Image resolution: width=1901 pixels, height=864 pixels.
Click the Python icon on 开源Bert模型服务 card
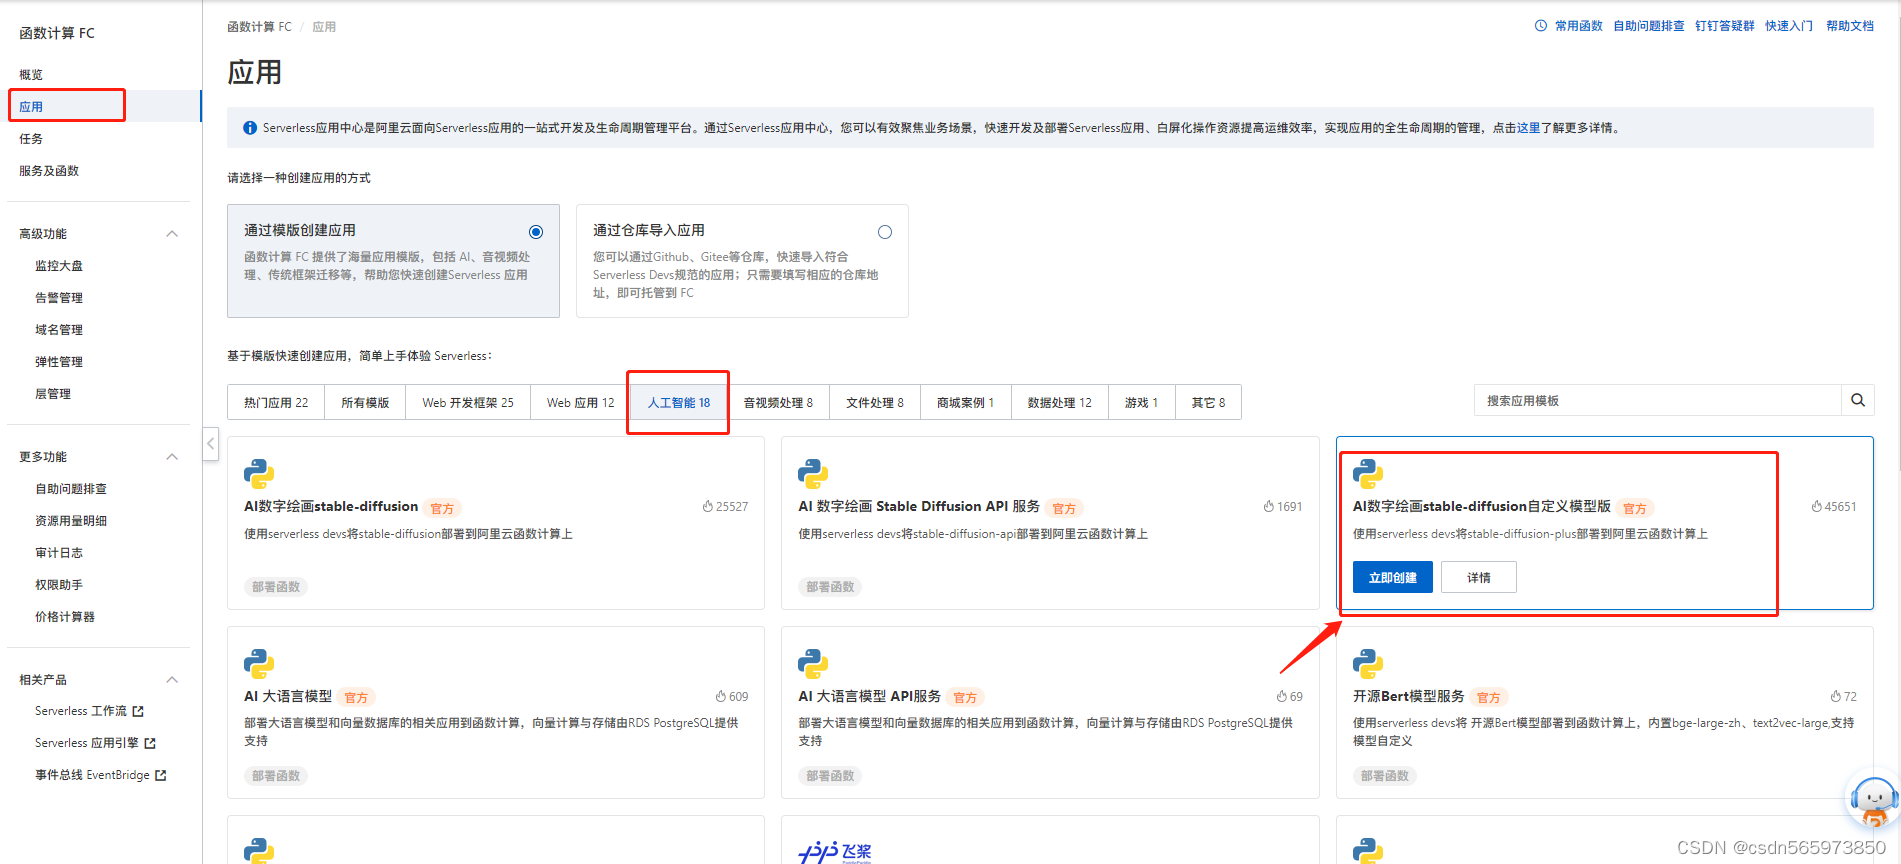coord(1368,664)
